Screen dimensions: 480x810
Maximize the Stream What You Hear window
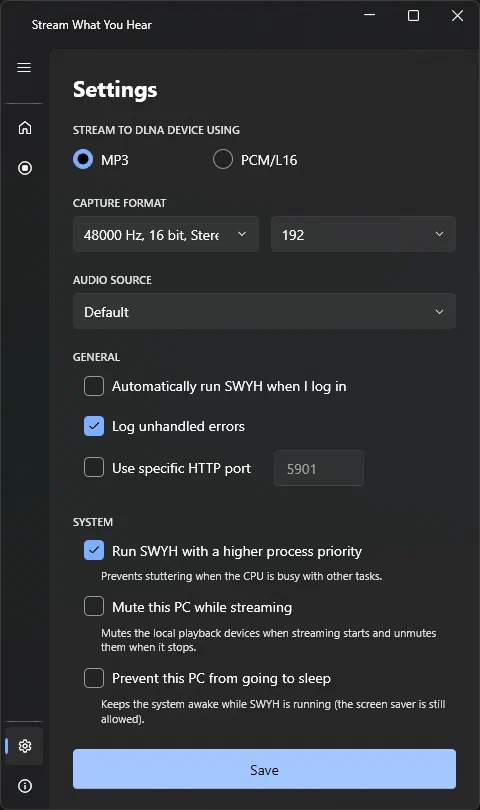(413, 15)
